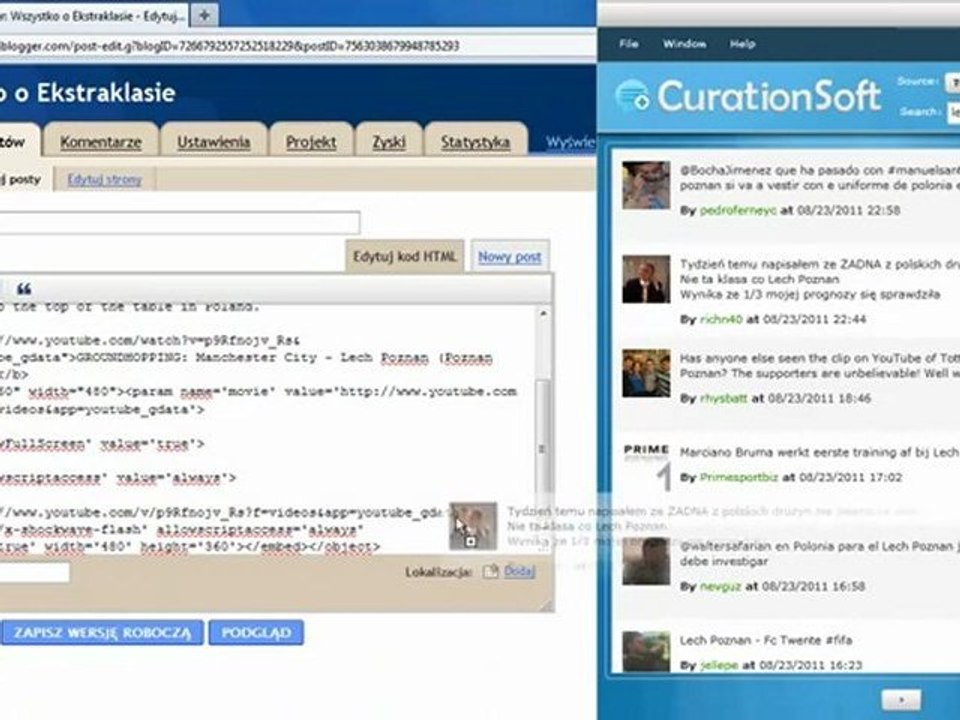Viewport: 960px width, 720px height.
Task: Switch to the Projekt tab
Action: (311, 142)
